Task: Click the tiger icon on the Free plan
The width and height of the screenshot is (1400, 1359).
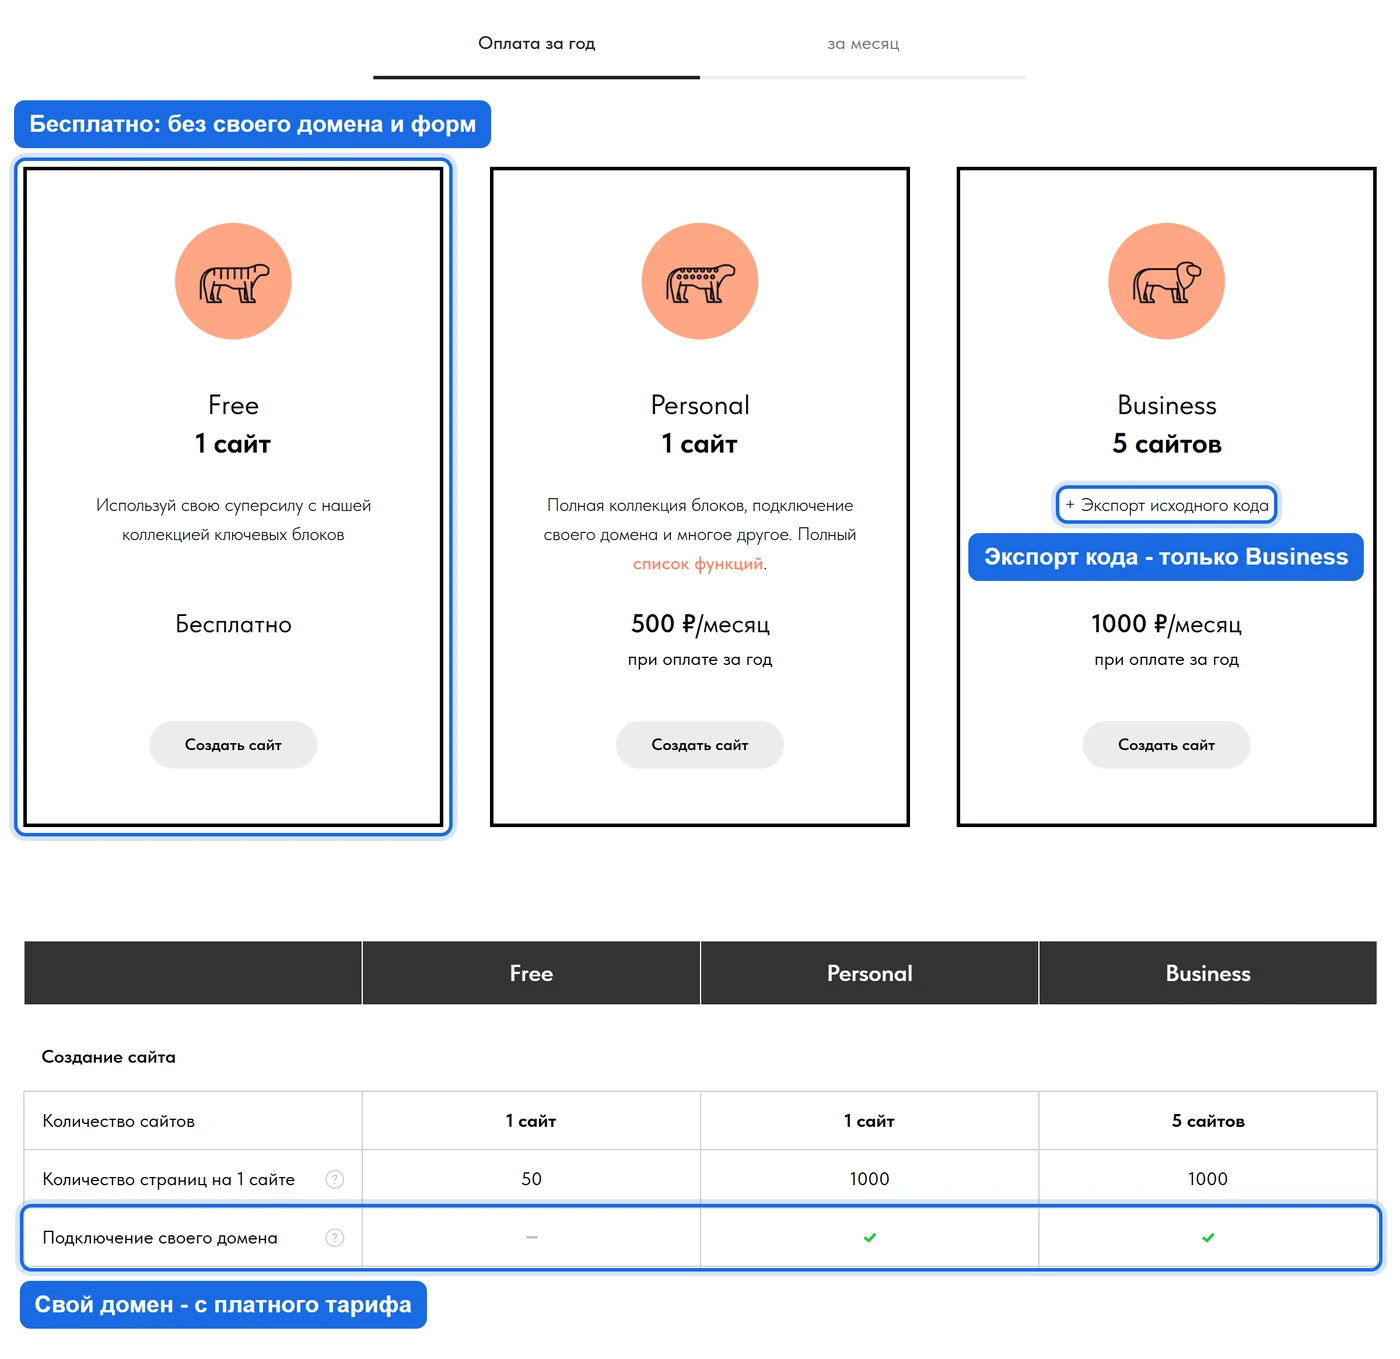Action: point(233,281)
